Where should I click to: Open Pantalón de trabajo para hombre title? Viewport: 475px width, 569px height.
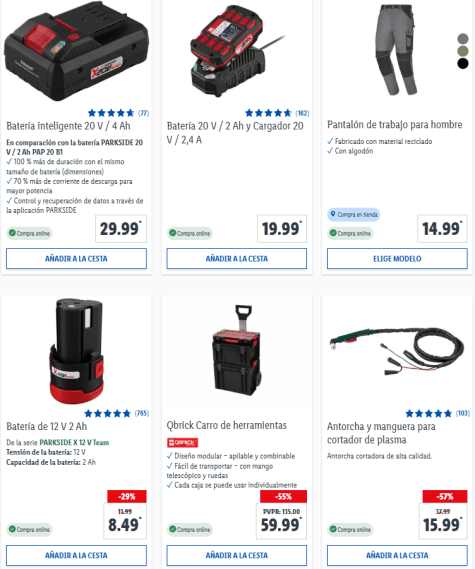point(395,124)
